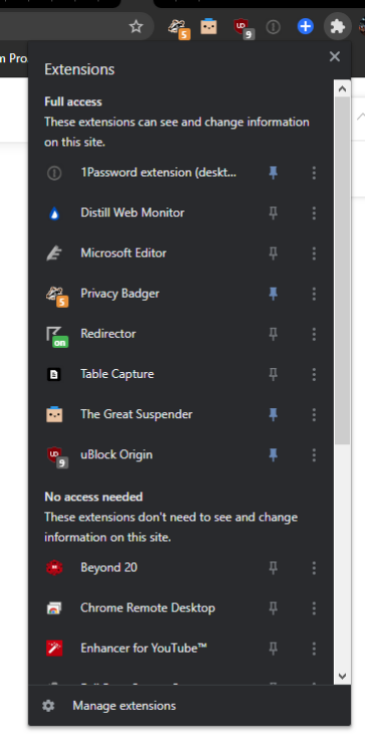Bookmark this page with the star icon
This screenshot has width=365, height=749.
[136, 27]
